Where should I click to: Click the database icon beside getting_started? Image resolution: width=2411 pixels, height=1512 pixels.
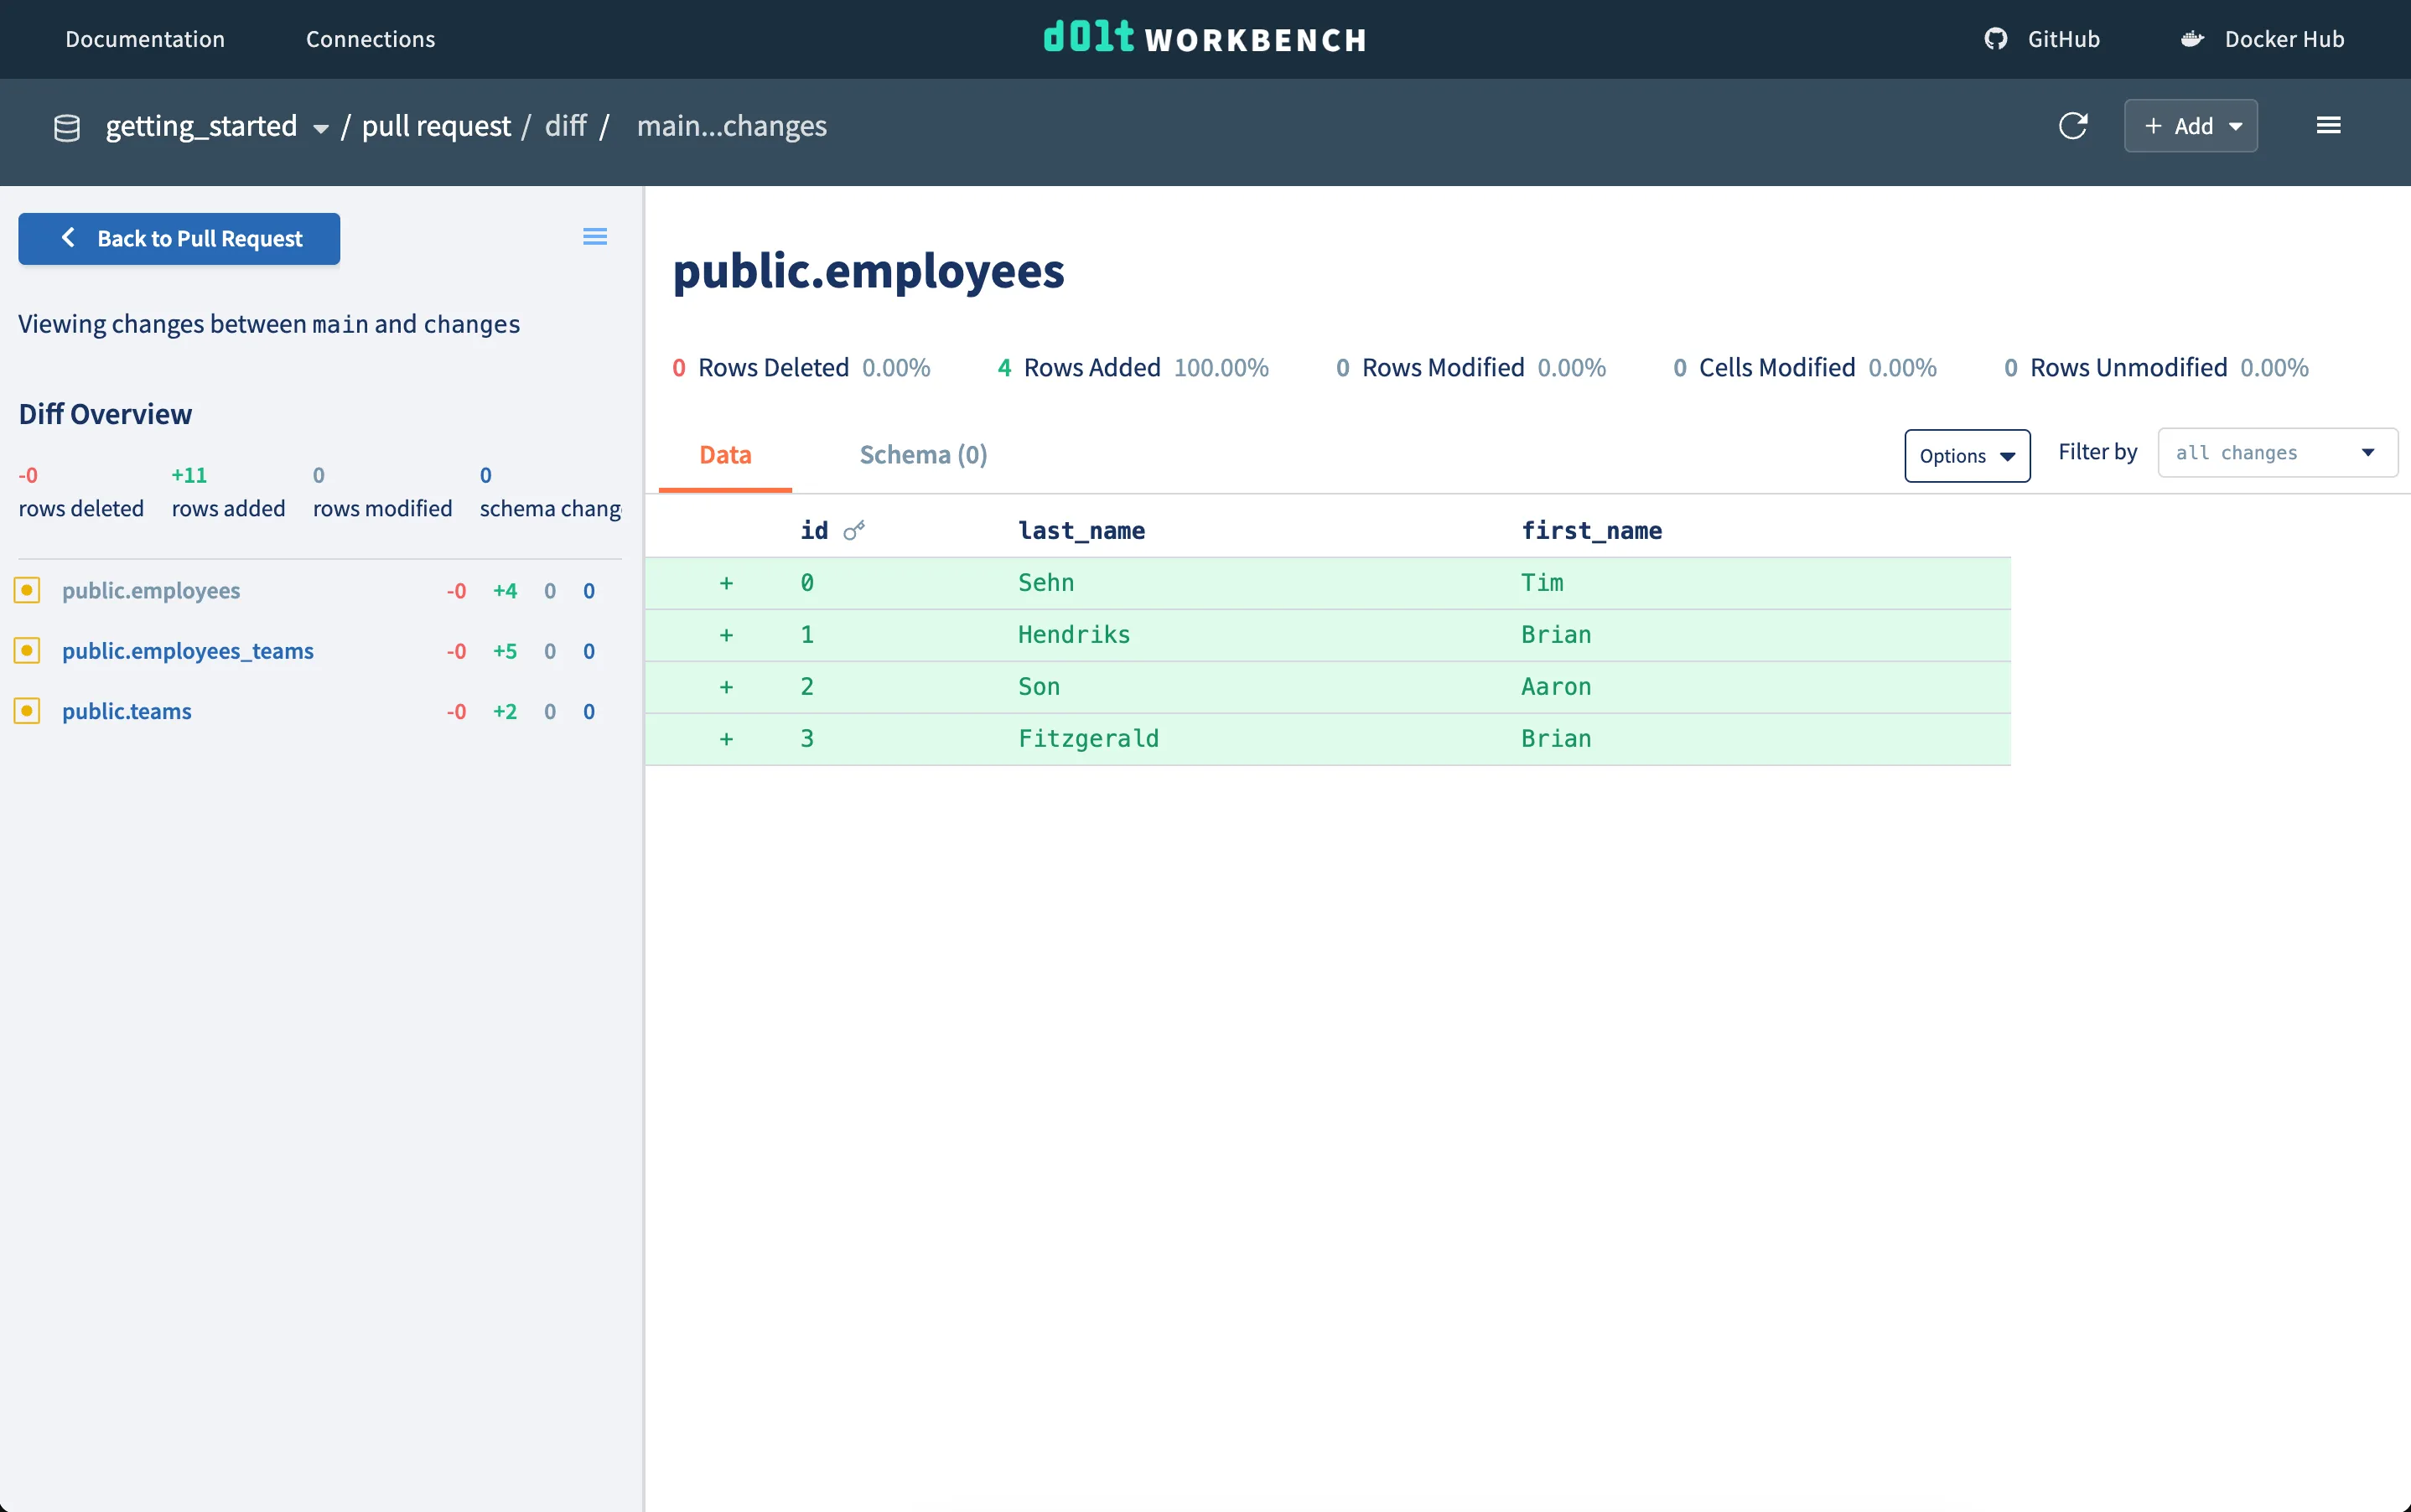(67, 127)
